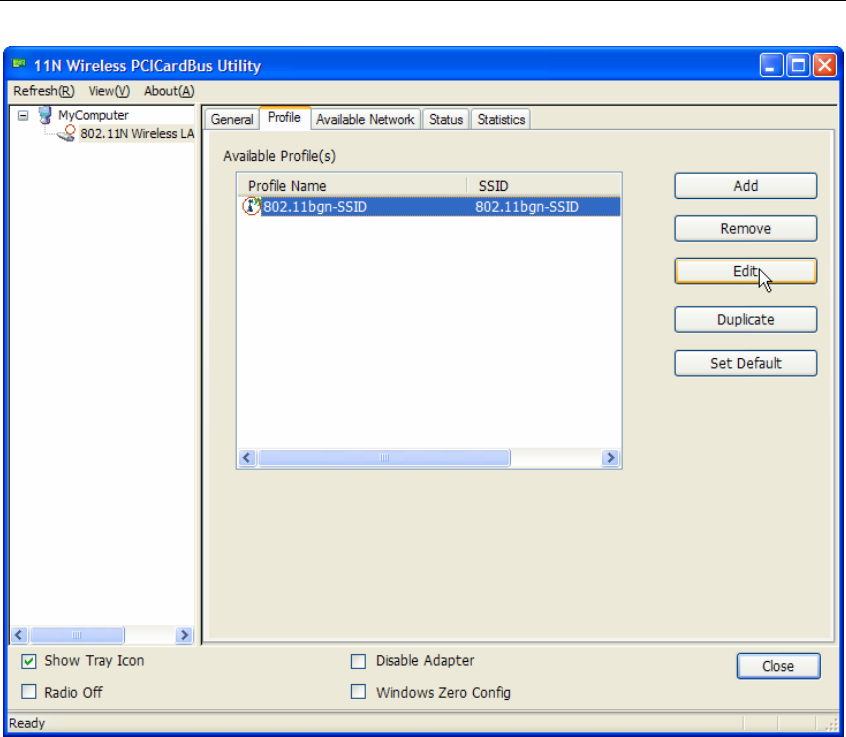
Task: Click the profile list right scroll arrow
Action: click(610, 458)
